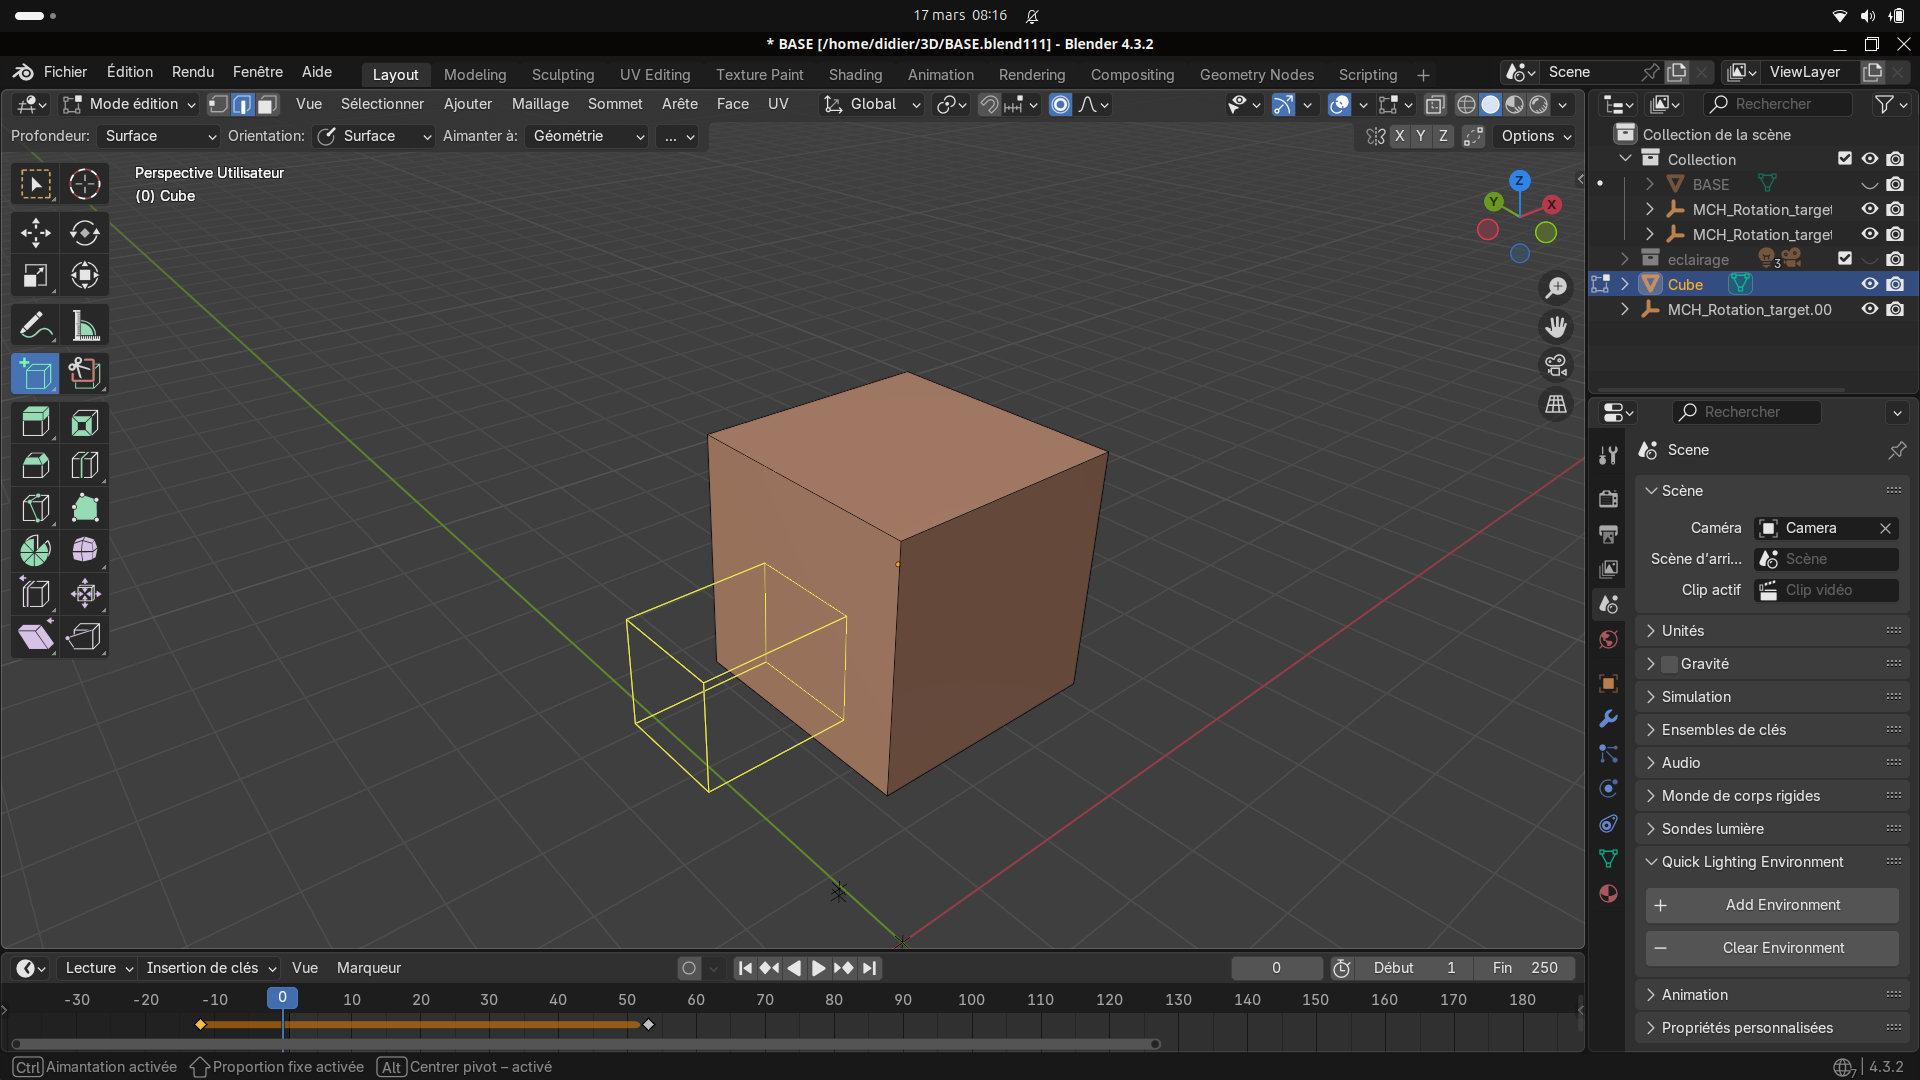Click the viewport camera view icon
The width and height of the screenshot is (1920, 1080).
click(x=1556, y=366)
